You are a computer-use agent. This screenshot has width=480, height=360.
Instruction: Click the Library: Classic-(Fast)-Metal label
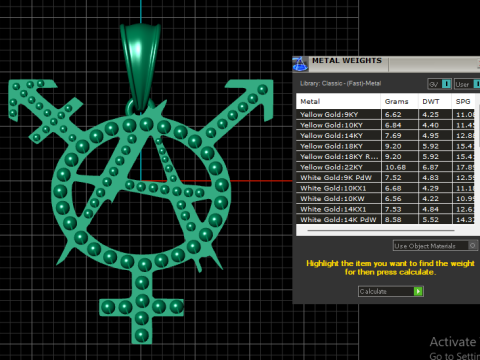point(340,83)
